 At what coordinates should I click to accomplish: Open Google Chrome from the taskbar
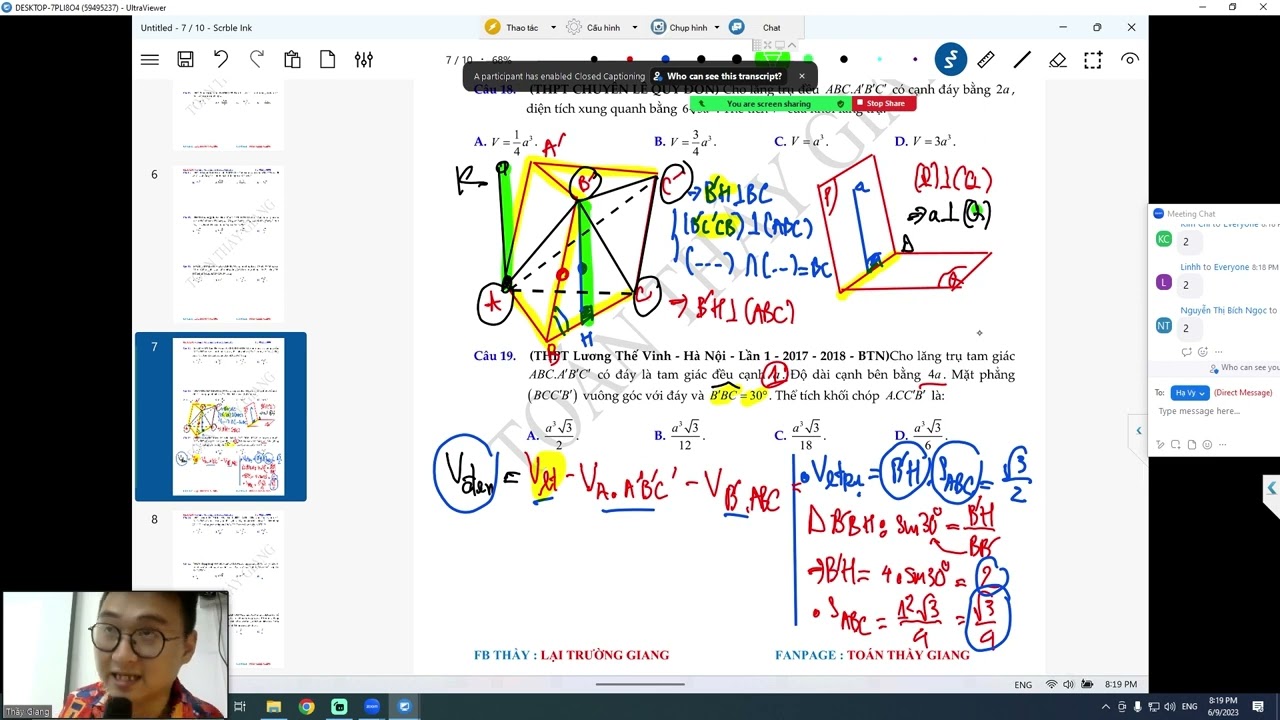(306, 707)
